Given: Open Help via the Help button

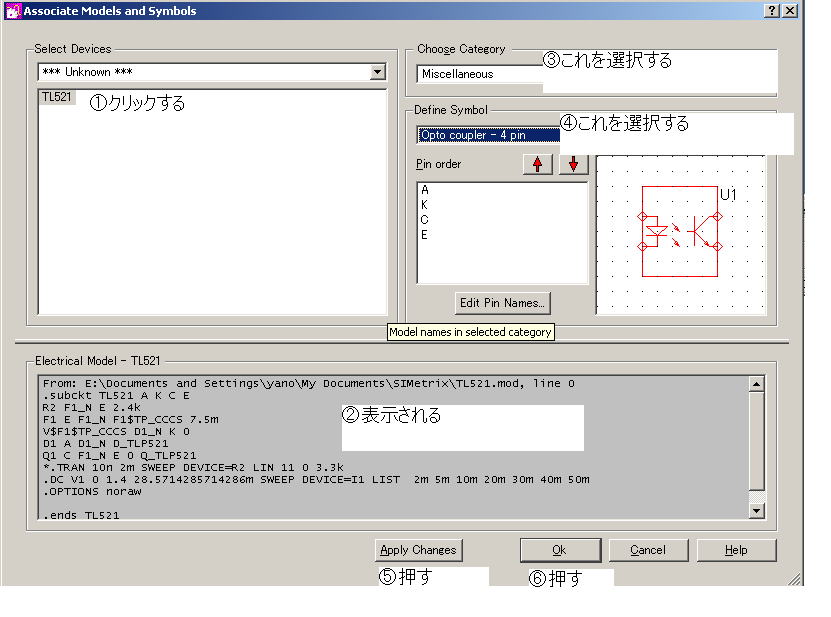Looking at the screenshot, I should click(x=736, y=550).
